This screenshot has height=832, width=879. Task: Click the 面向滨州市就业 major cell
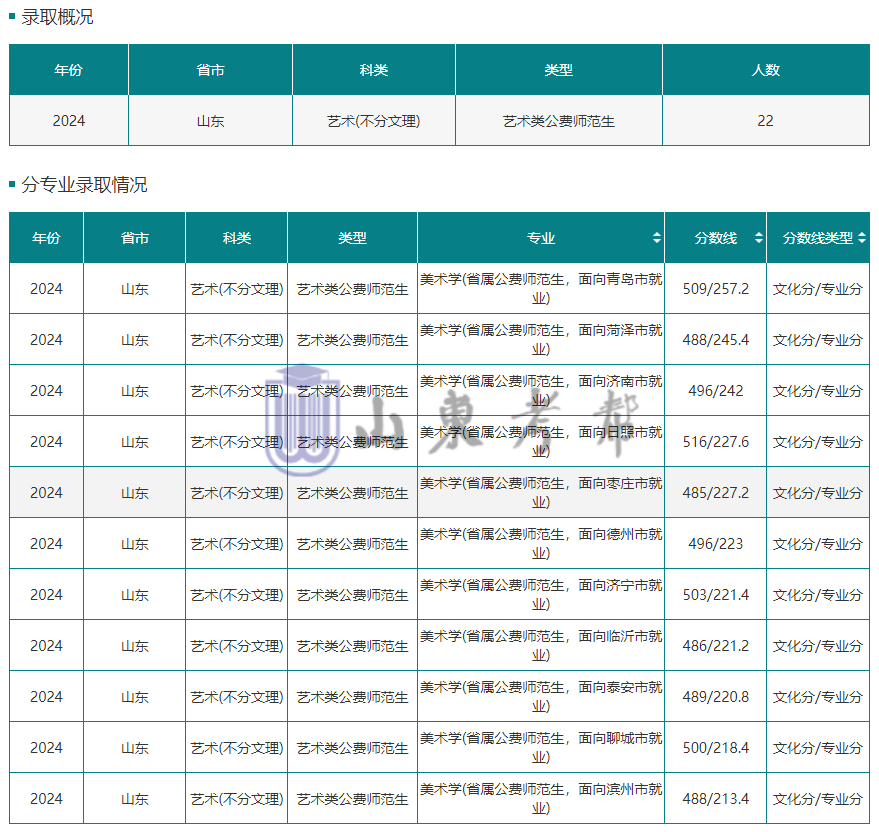[540, 799]
